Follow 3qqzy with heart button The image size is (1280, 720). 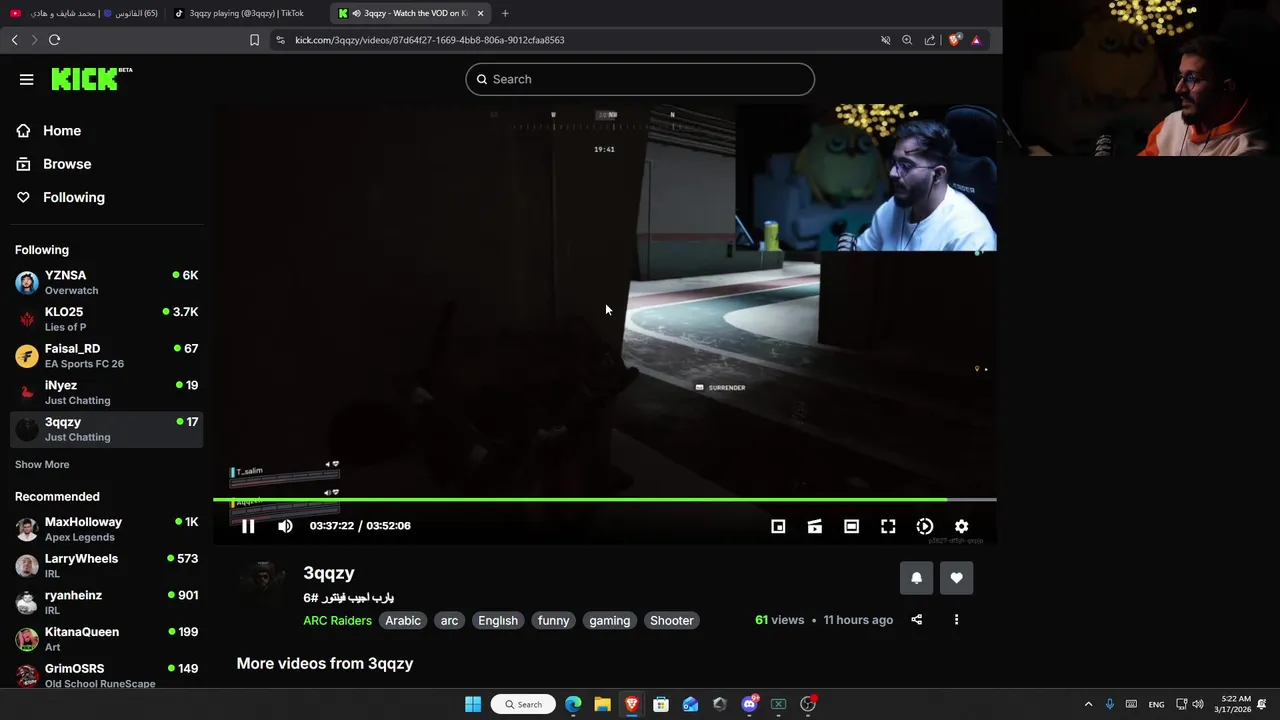point(956,577)
